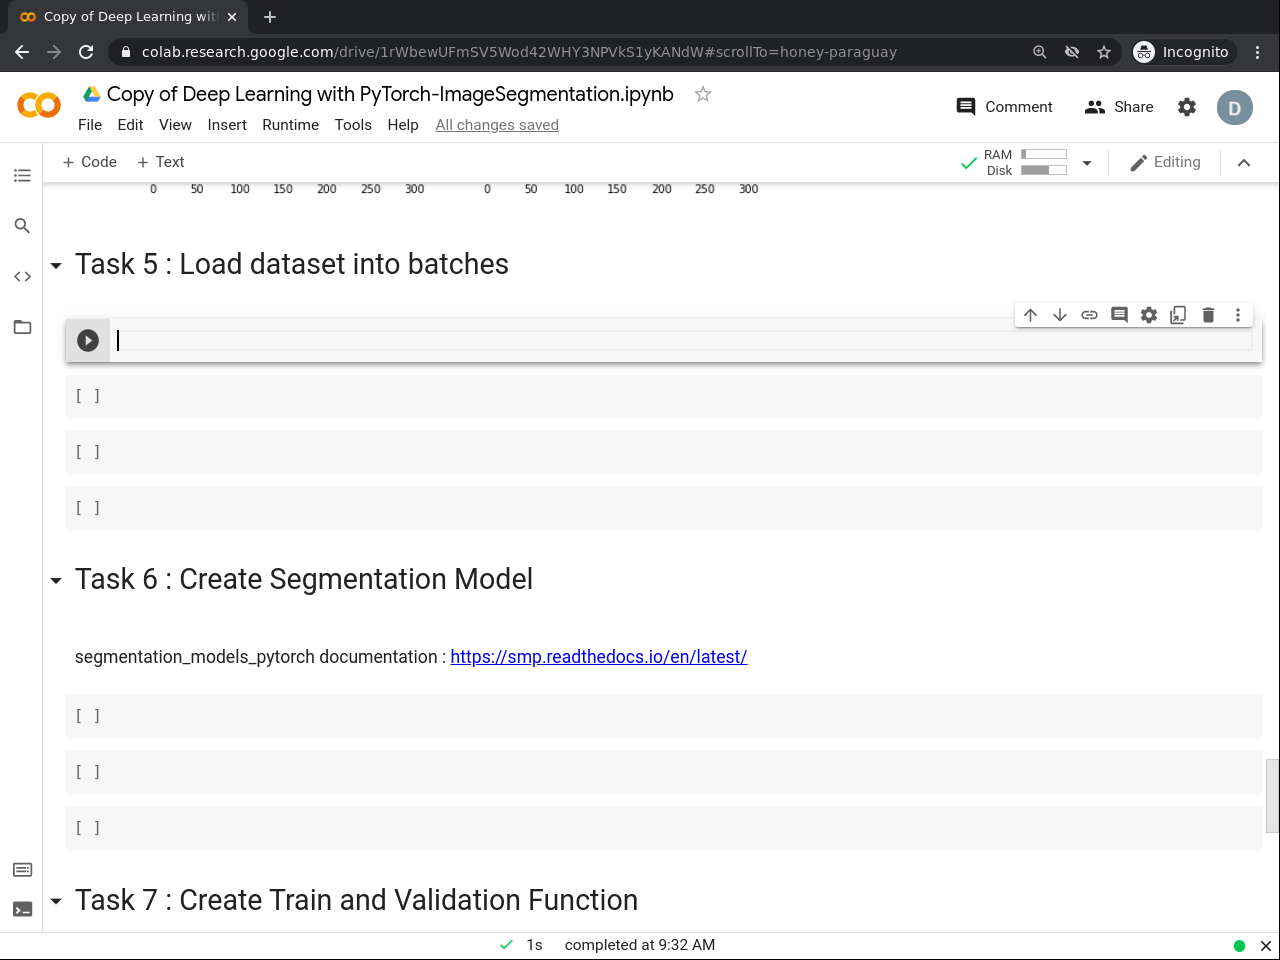Image resolution: width=1280 pixels, height=960 pixels.
Task: Open the smp.readthedocs.io documentation link
Action: pyautogui.click(x=598, y=657)
